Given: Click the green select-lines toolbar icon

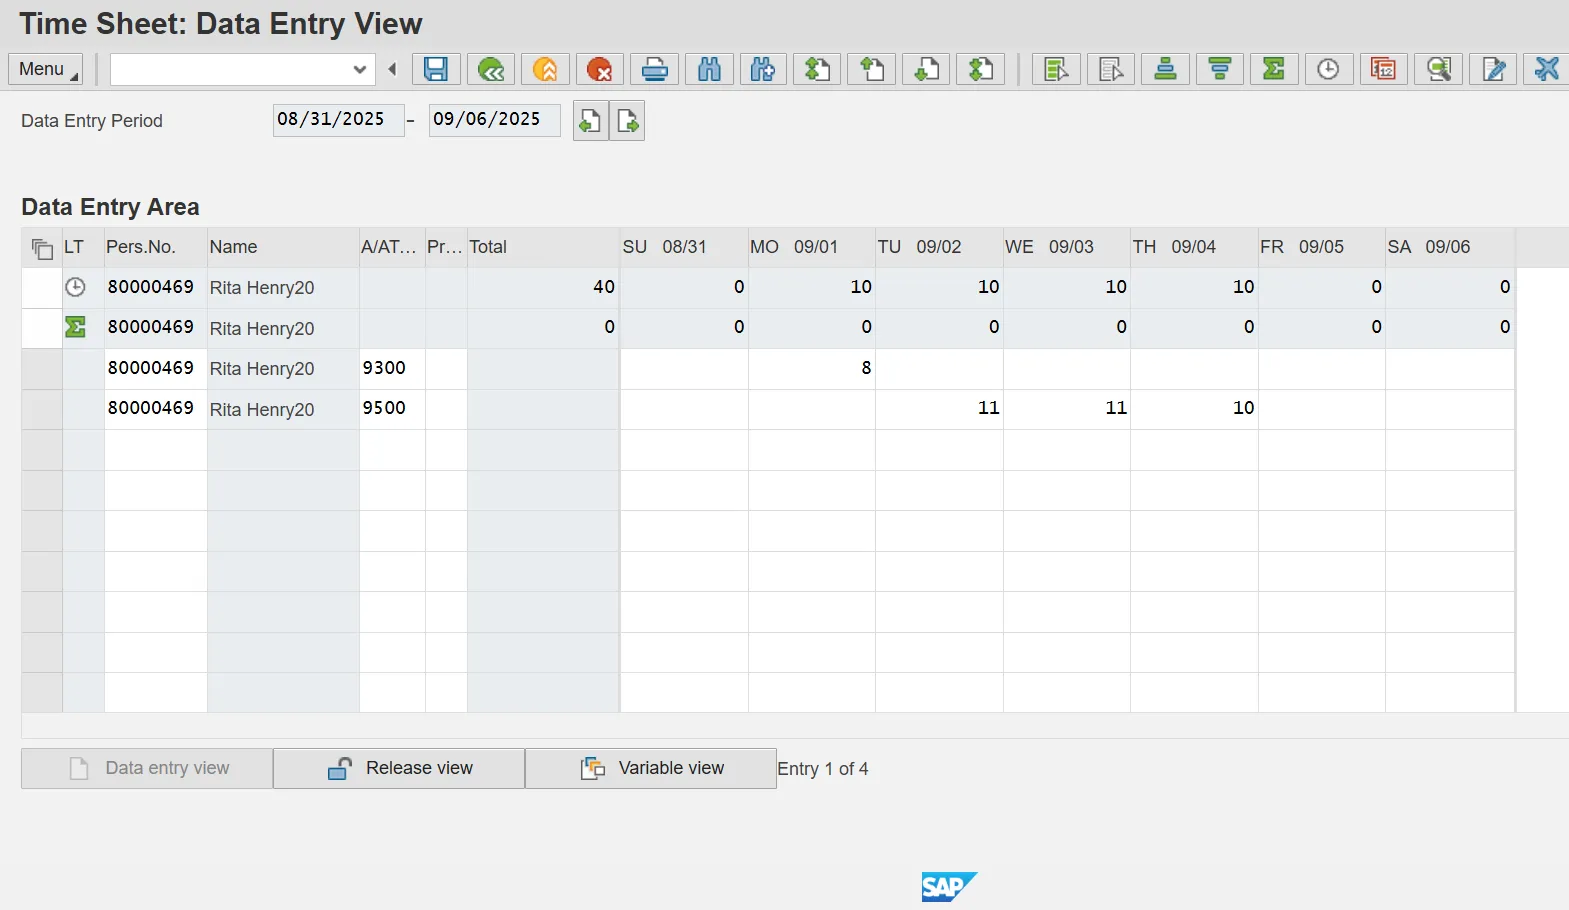Looking at the screenshot, I should (x=1056, y=69).
